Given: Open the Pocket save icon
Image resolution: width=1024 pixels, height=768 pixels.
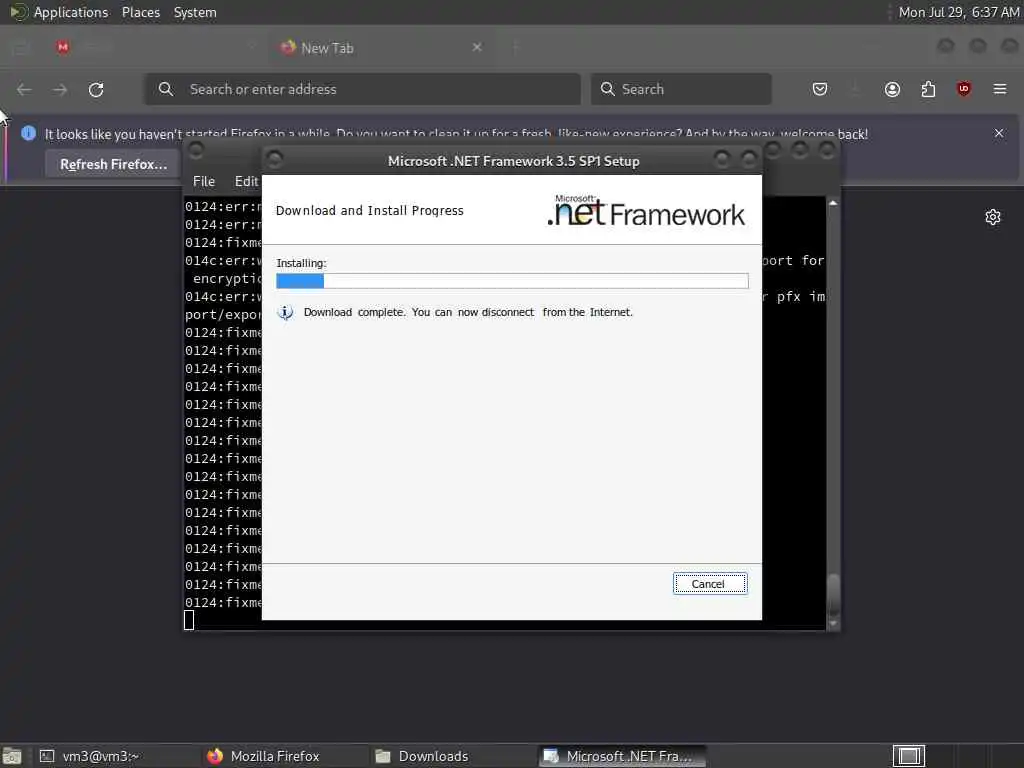Looking at the screenshot, I should (820, 89).
